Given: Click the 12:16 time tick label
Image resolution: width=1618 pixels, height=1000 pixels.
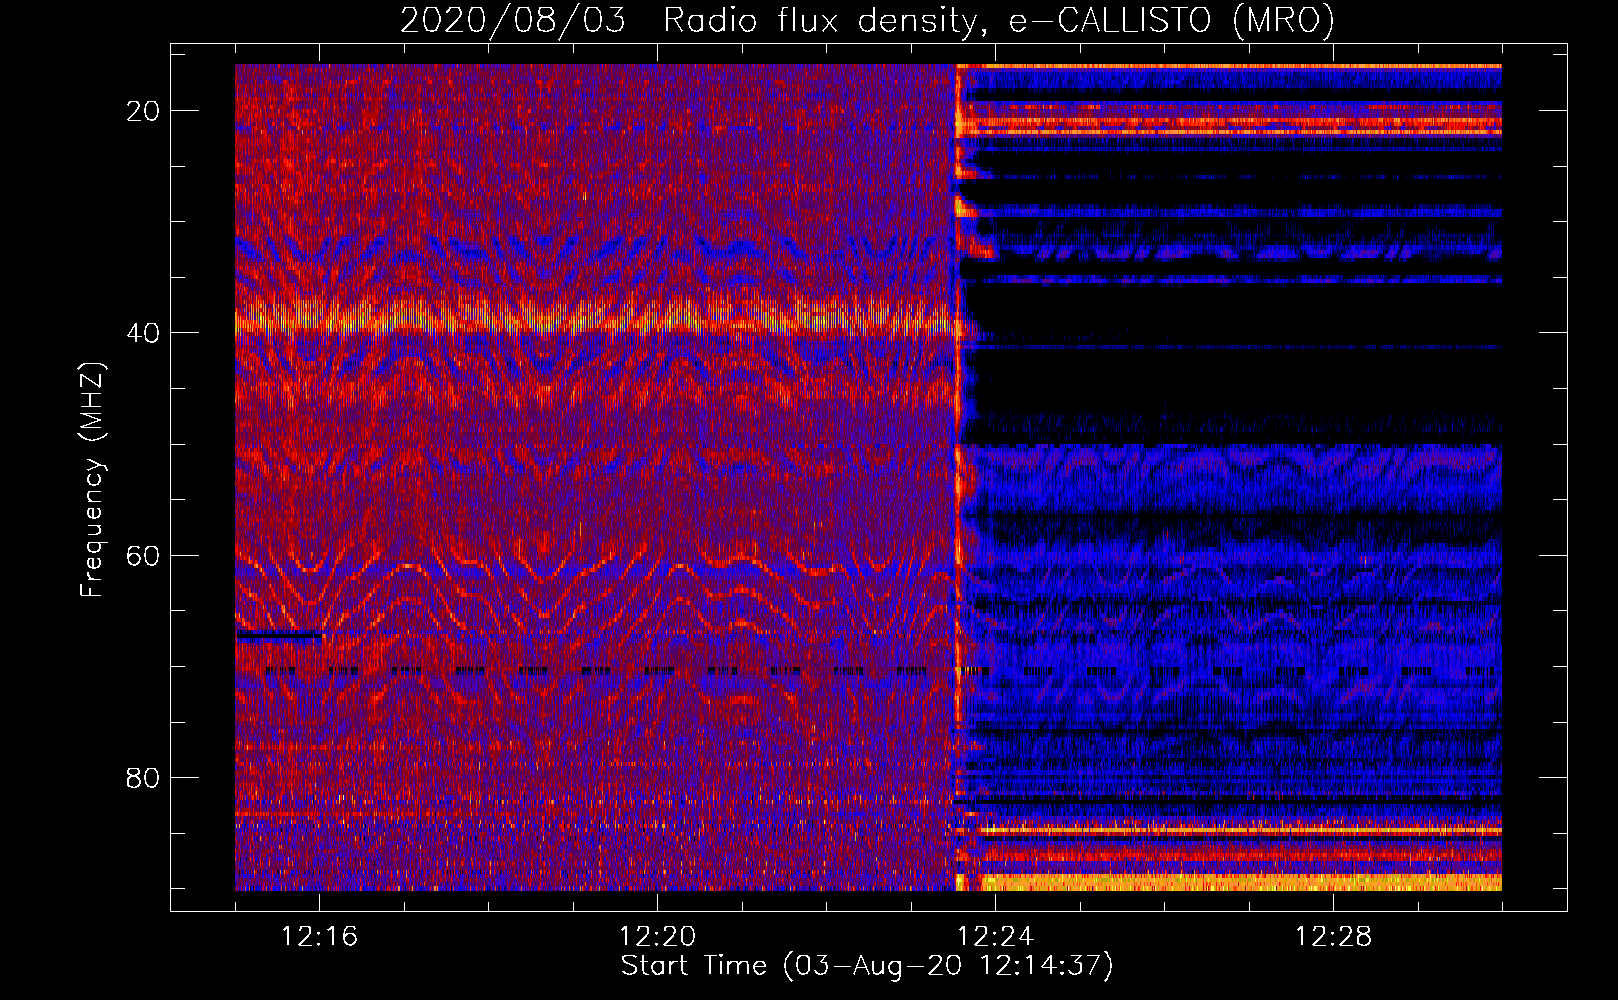Looking at the screenshot, I should pos(320,937).
